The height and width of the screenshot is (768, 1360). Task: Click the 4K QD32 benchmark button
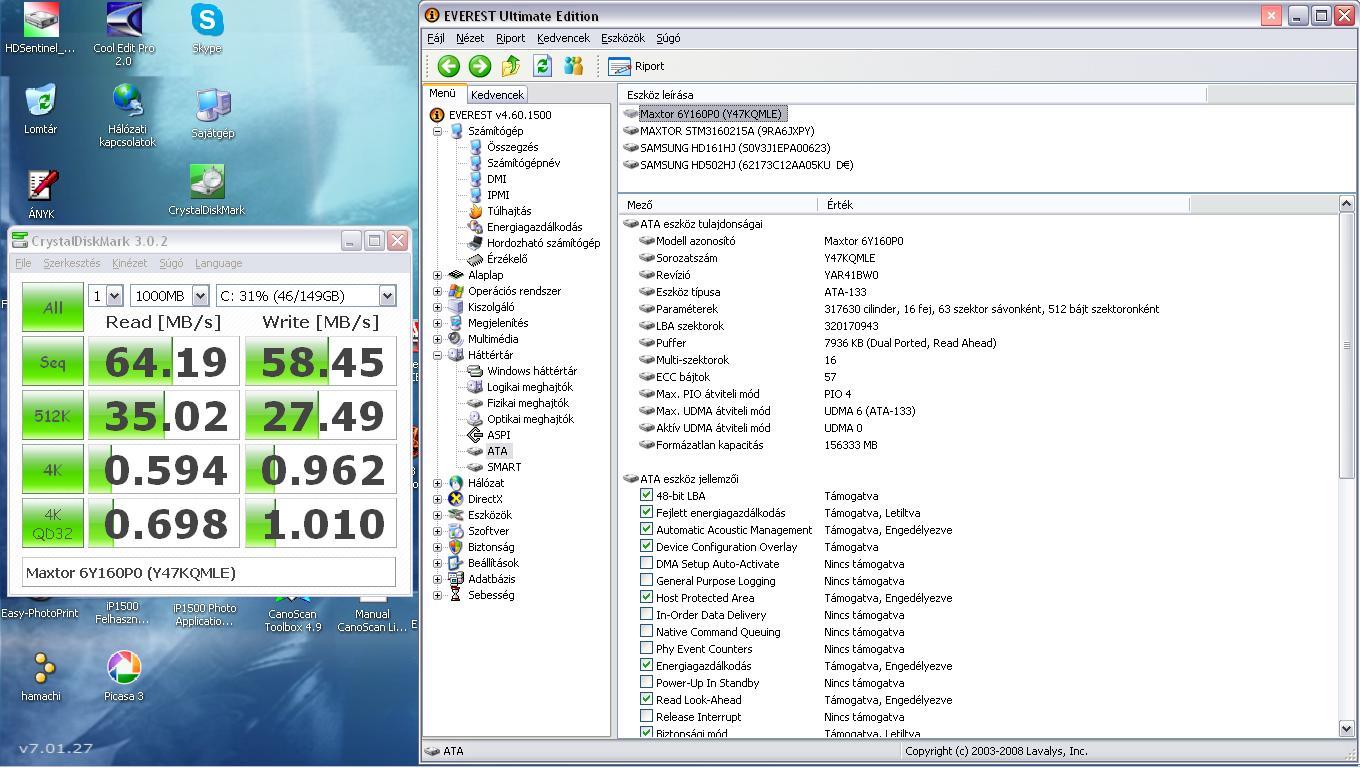53,524
